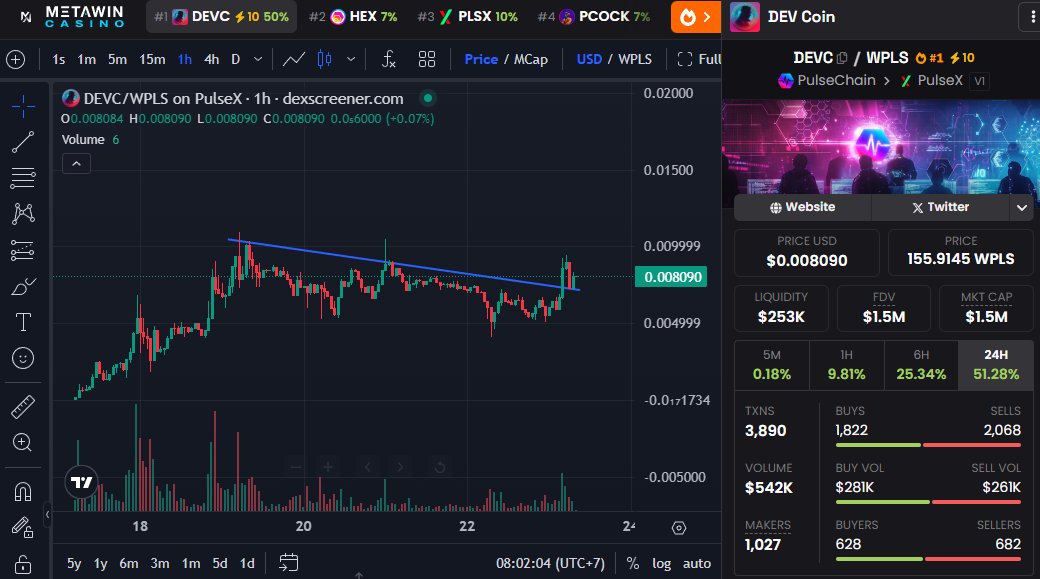Add a symbol to compare
Screen dimensions: 1040x579
pos(15,60)
